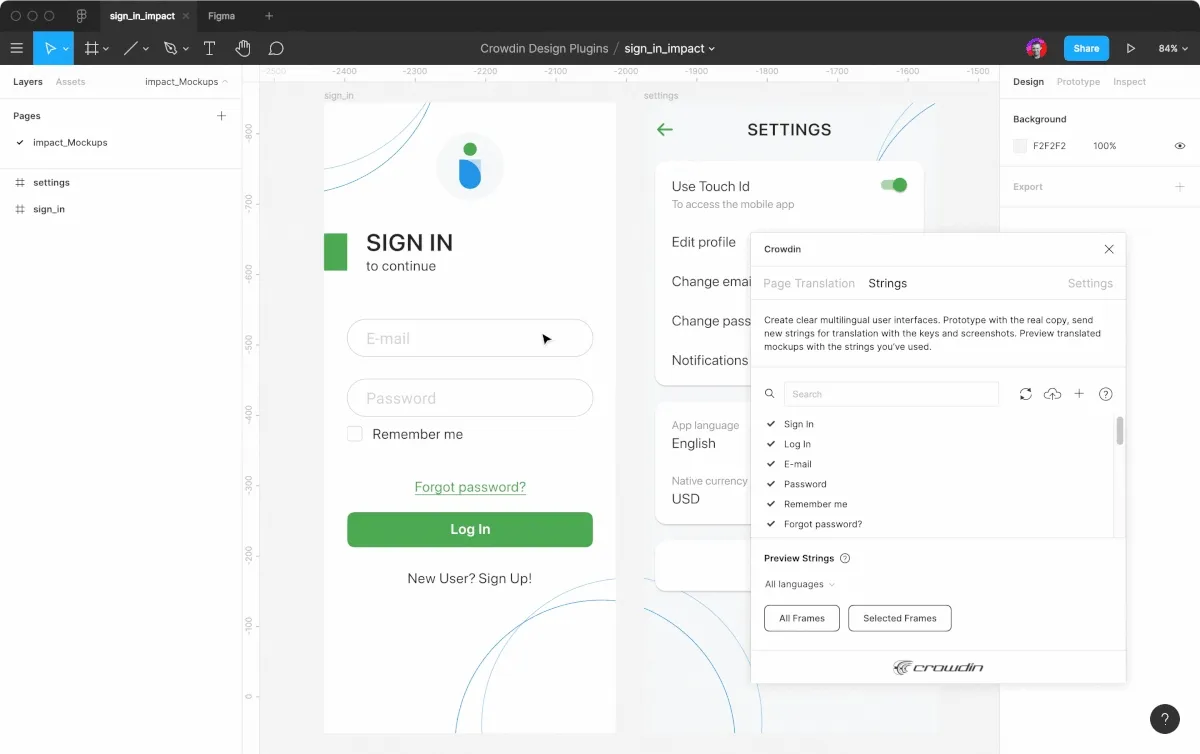
Task: Uncheck the Remember me string entry
Action: point(770,503)
